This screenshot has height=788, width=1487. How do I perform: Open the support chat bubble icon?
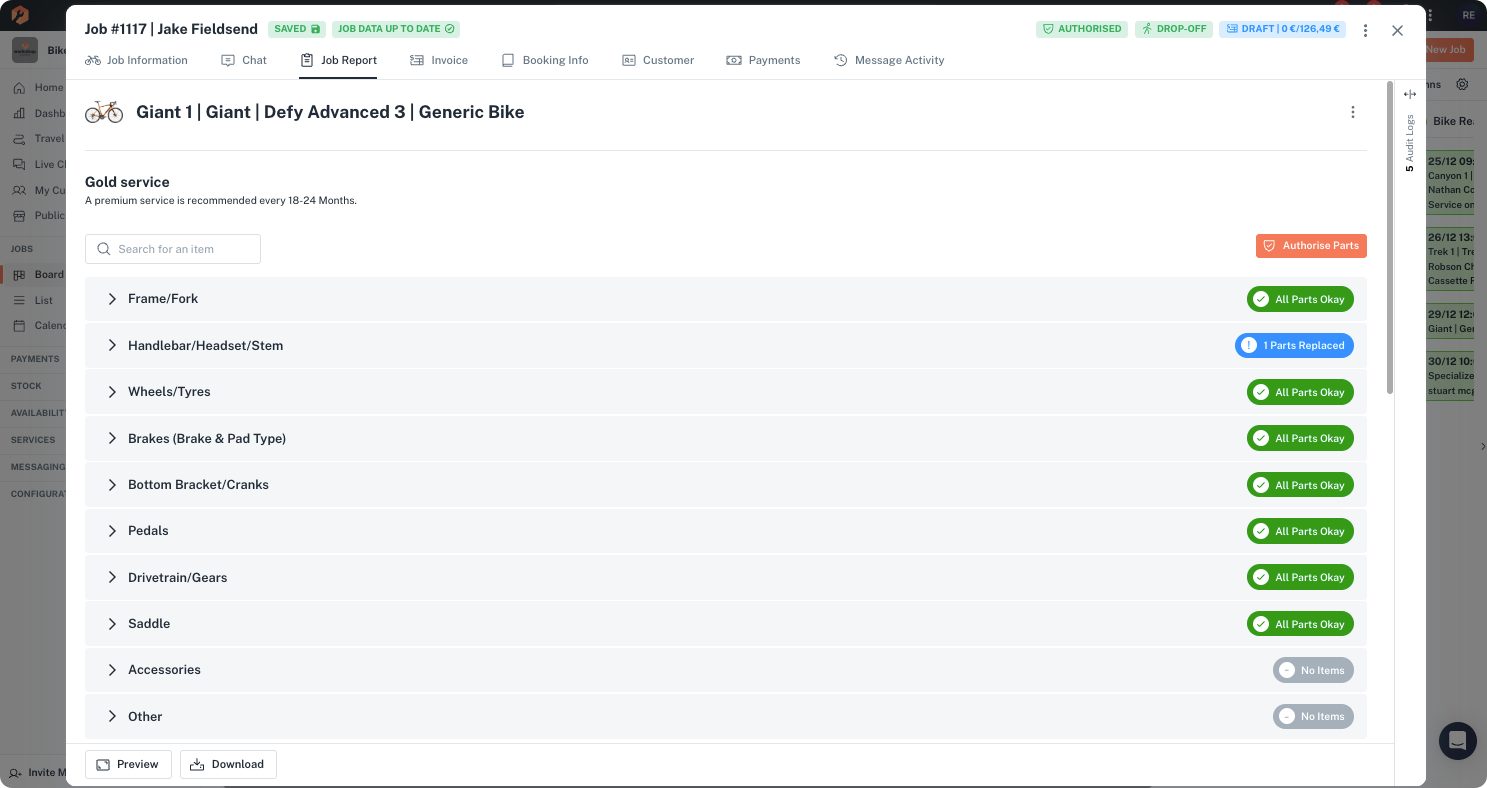(x=1457, y=741)
